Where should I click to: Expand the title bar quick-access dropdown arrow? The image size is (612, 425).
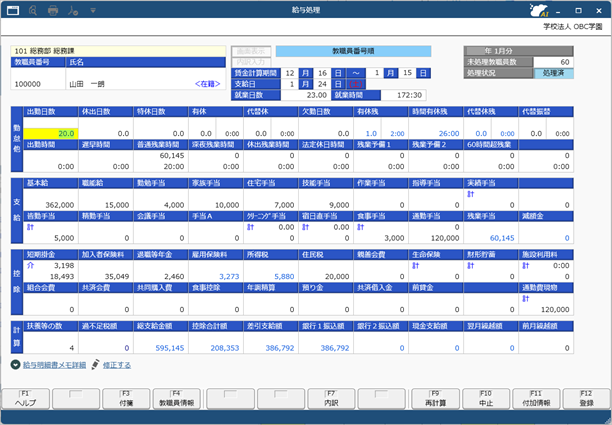click(93, 11)
